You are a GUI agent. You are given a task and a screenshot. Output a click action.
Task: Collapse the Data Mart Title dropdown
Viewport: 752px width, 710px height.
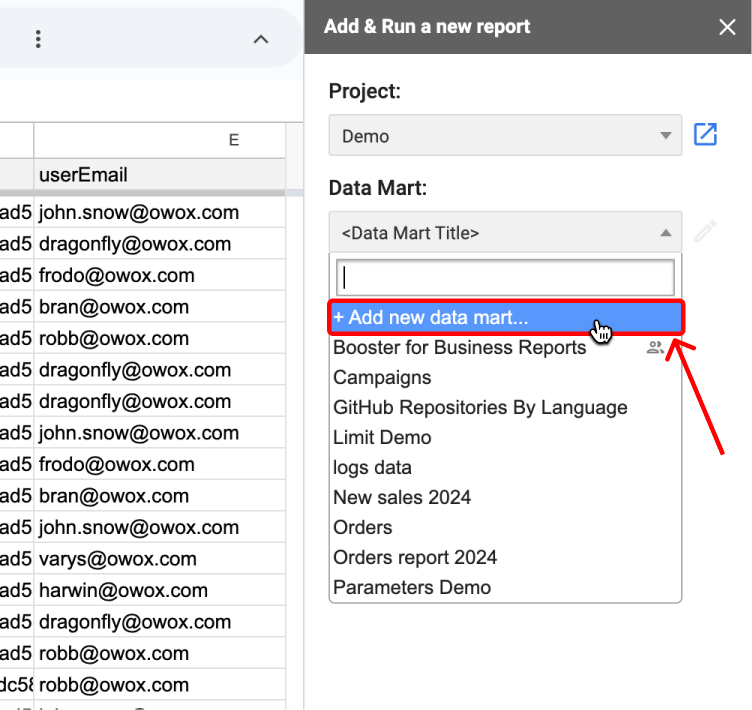[505, 232]
